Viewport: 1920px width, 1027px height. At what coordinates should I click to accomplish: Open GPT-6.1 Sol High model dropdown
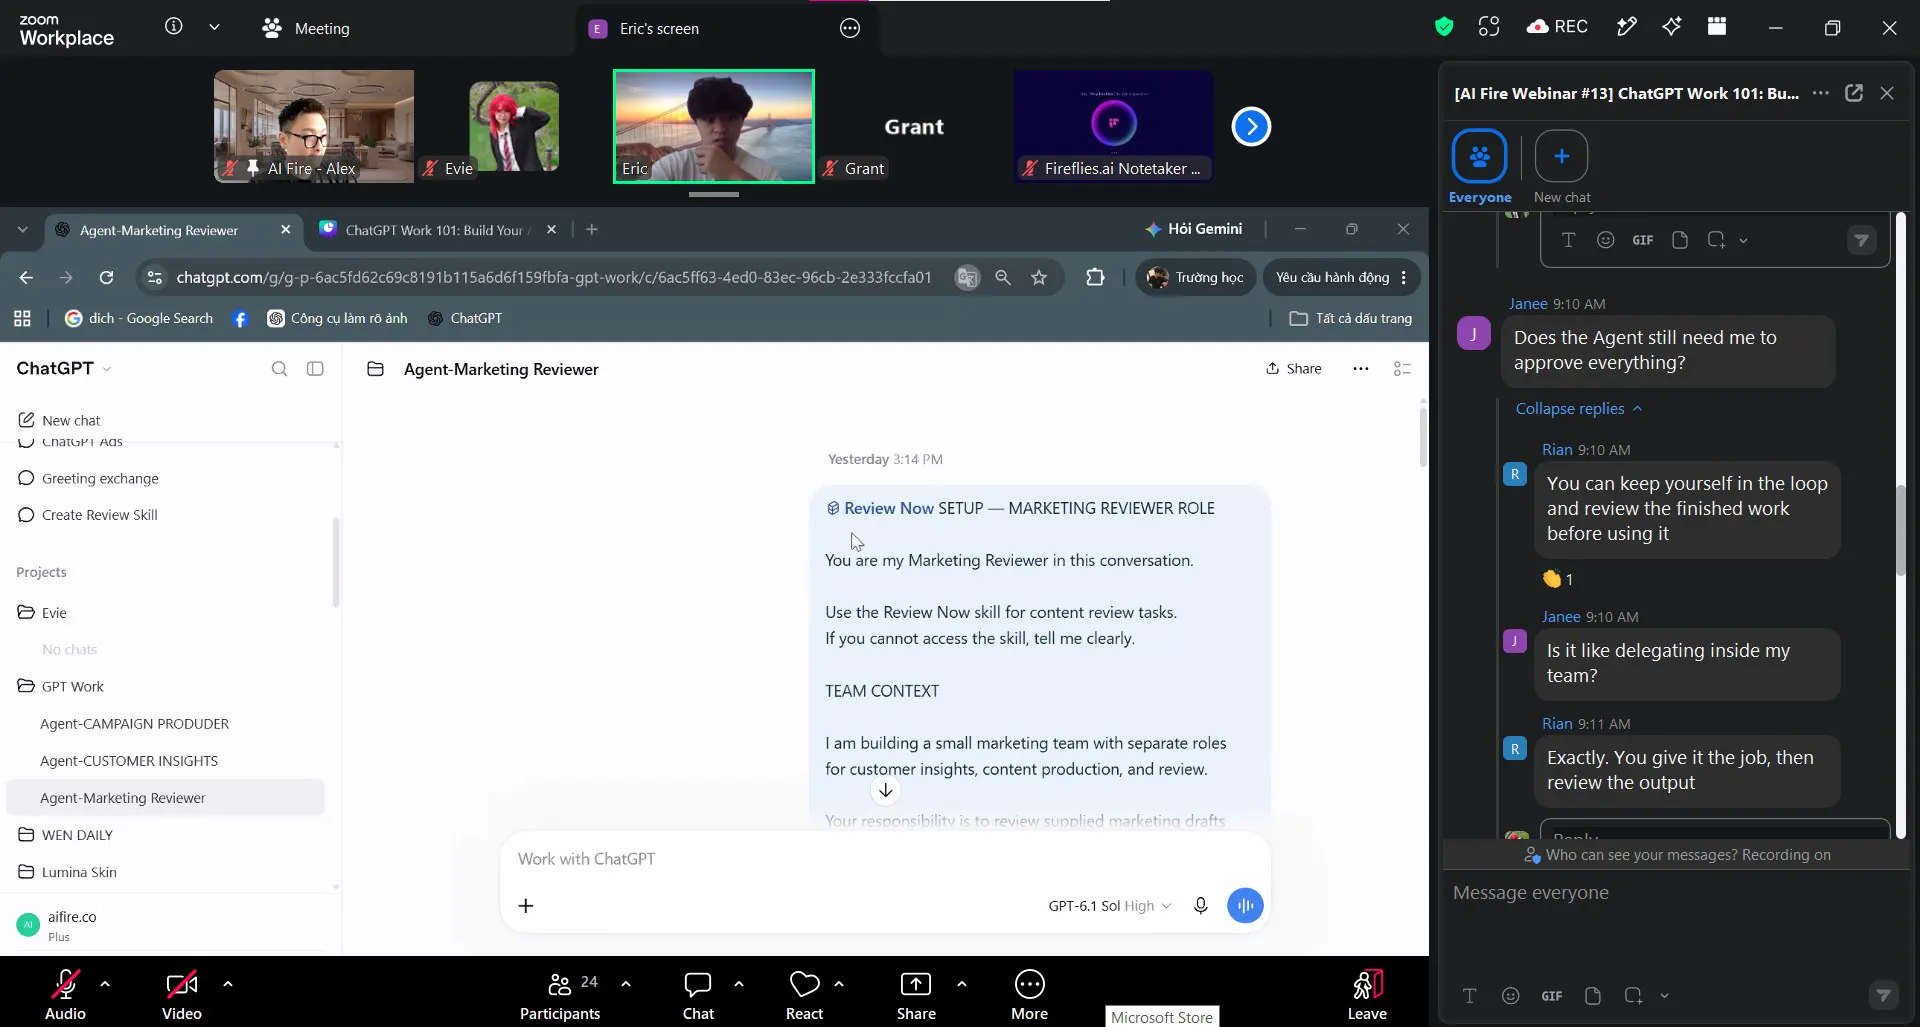(x=1109, y=906)
